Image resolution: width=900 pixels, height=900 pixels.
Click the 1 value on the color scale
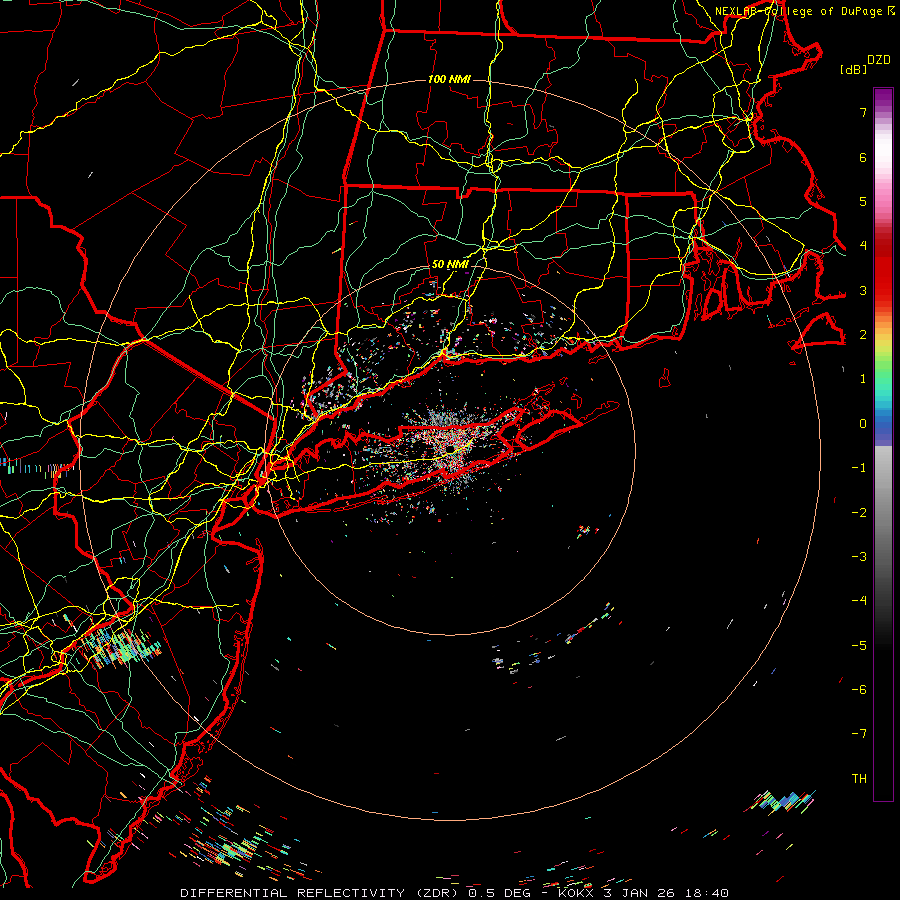click(x=863, y=379)
